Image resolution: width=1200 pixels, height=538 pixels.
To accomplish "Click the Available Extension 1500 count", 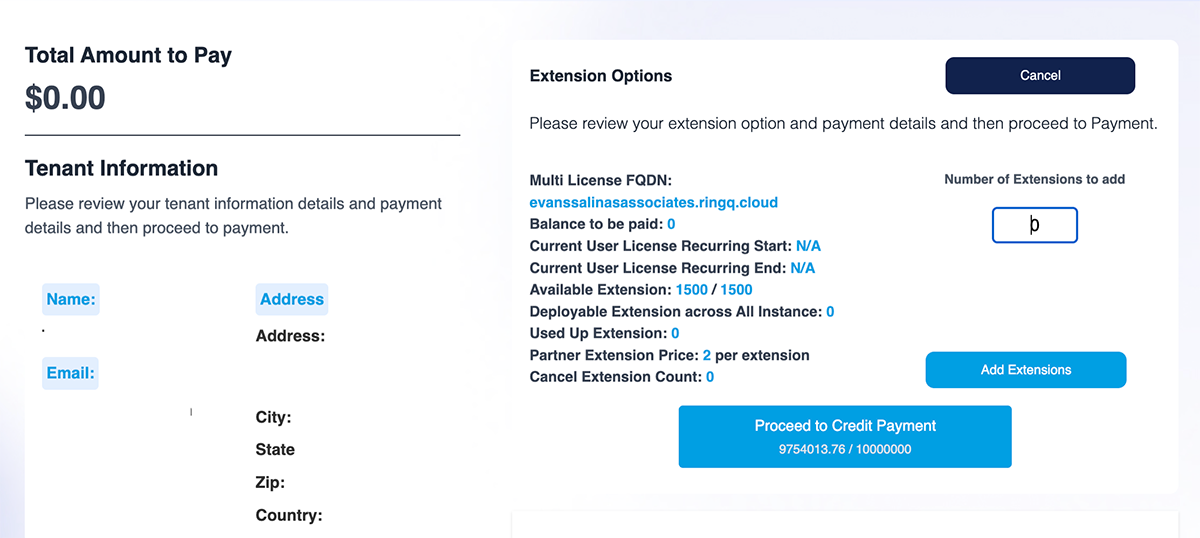I will click(x=692, y=290).
